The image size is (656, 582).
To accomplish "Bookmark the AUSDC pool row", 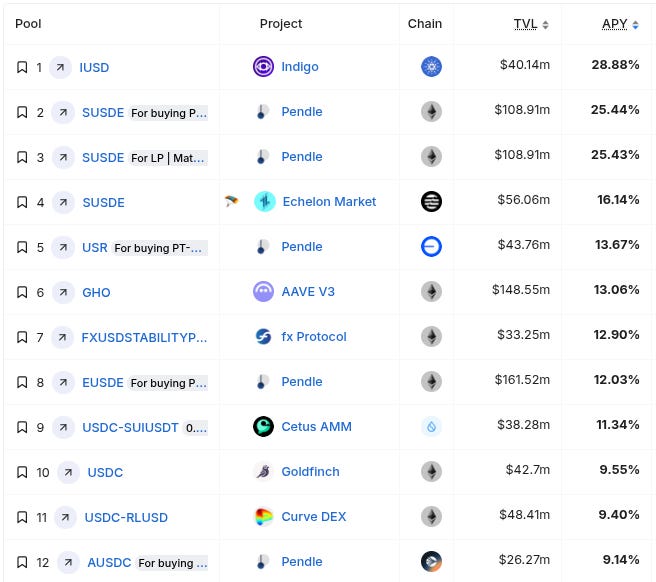I will click(22, 562).
